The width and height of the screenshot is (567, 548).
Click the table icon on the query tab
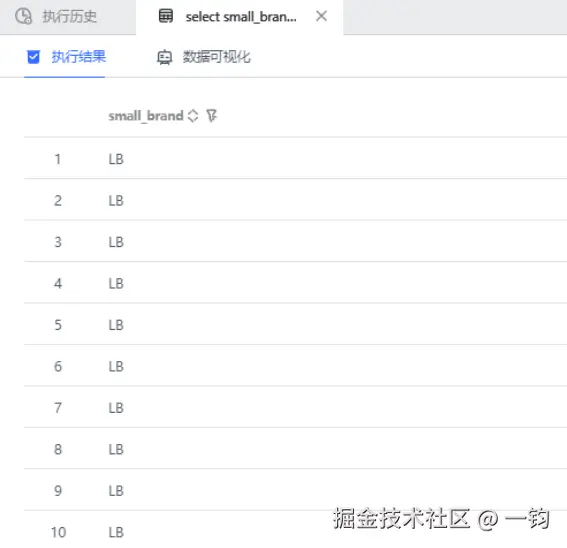click(166, 16)
